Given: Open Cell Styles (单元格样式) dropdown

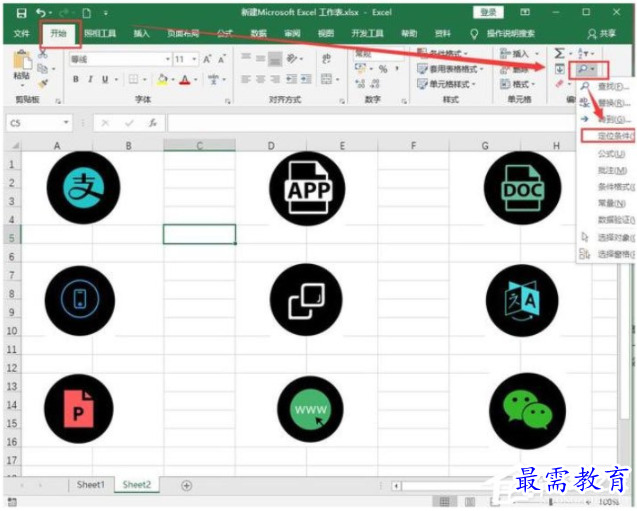Looking at the screenshot, I should (x=447, y=84).
